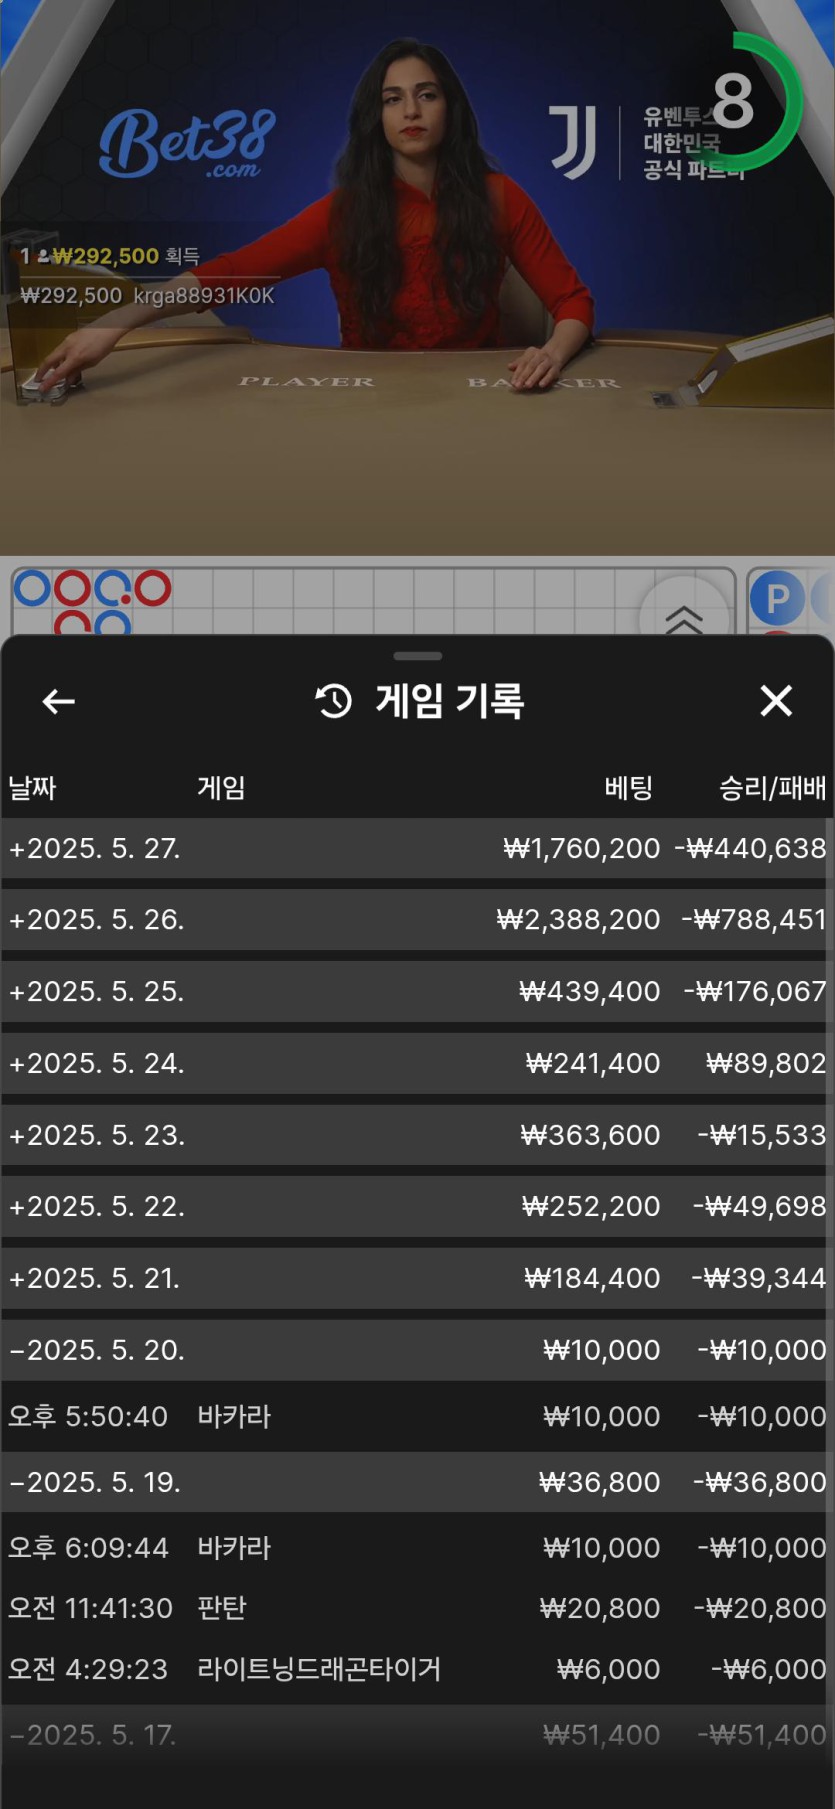Tap the blue P player icon
The height and width of the screenshot is (1809, 835).
click(777, 598)
